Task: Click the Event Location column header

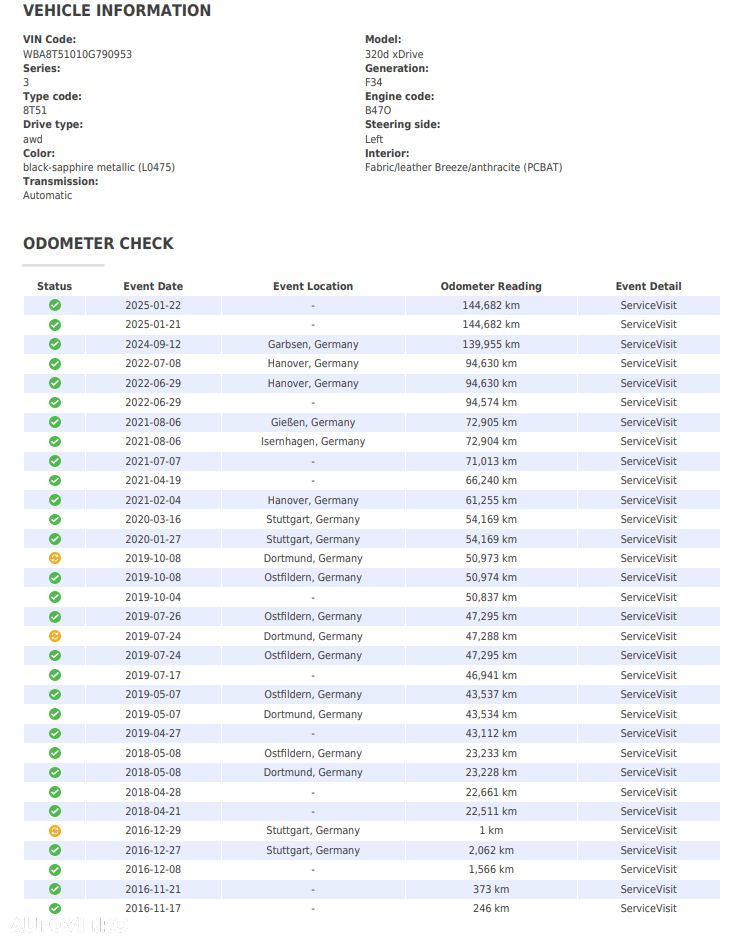Action: coord(313,287)
